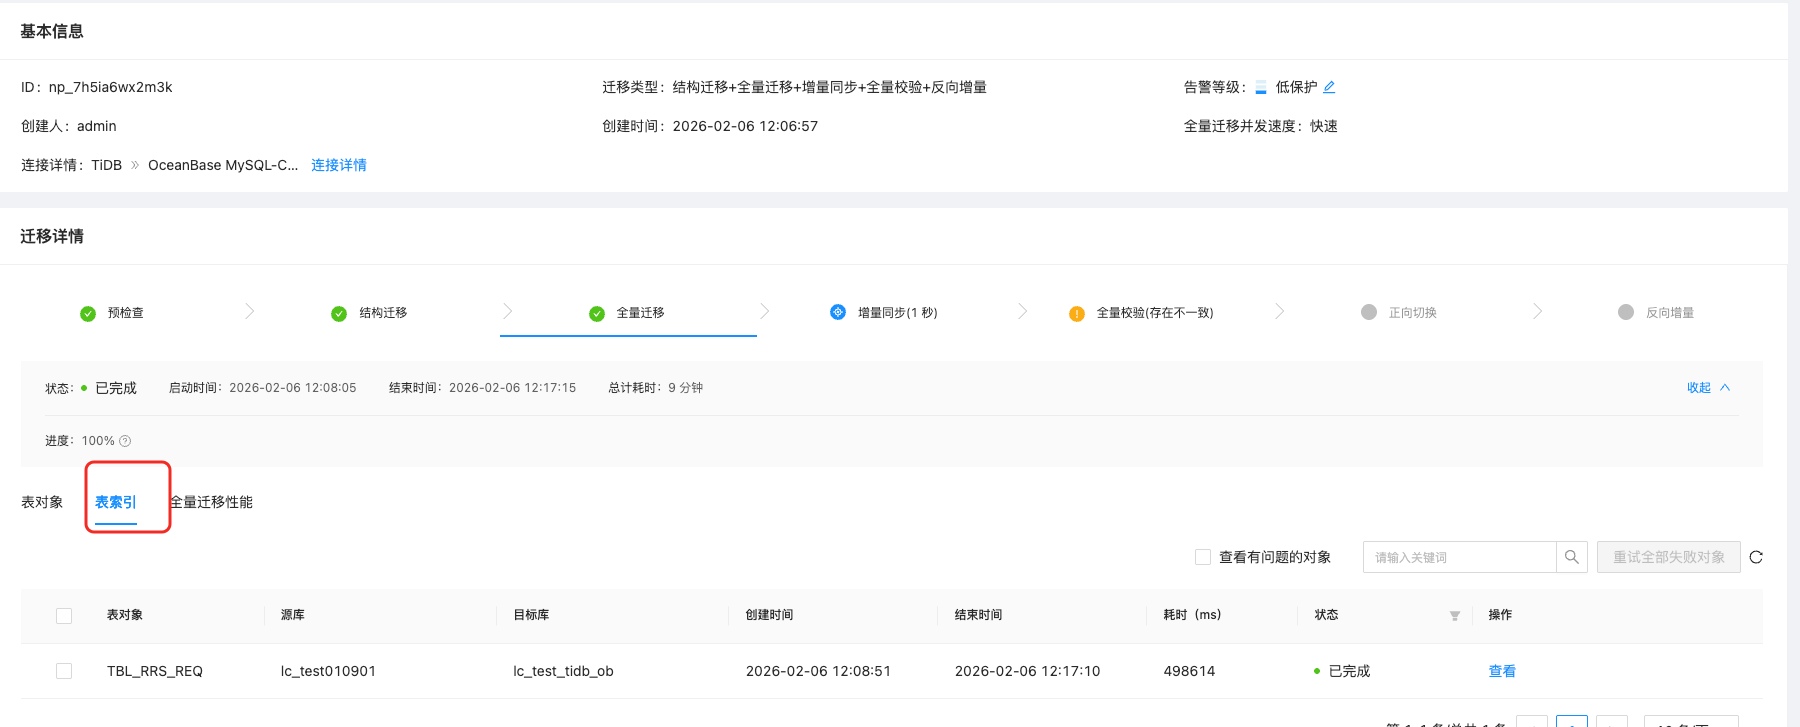
Task: Select the 表索引 tab
Action: (116, 502)
